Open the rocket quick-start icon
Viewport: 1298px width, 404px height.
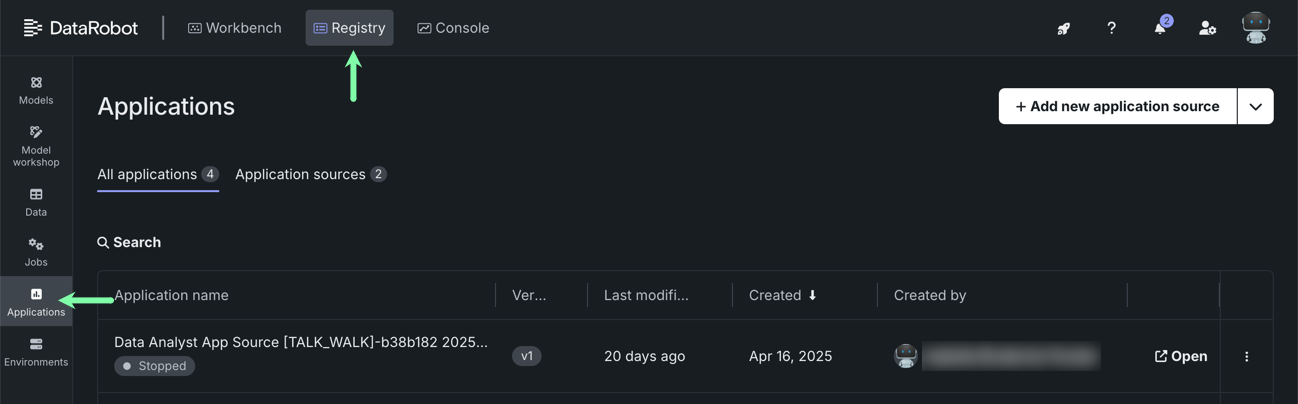point(1064,28)
